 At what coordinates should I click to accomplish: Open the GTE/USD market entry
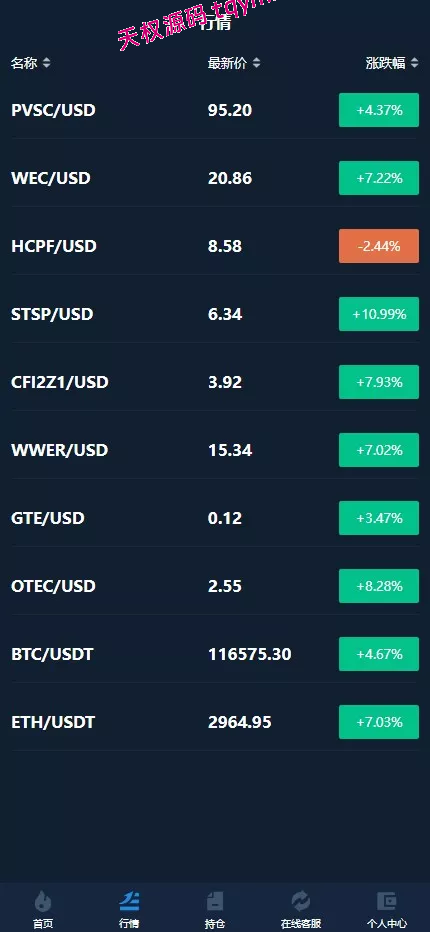[215, 518]
